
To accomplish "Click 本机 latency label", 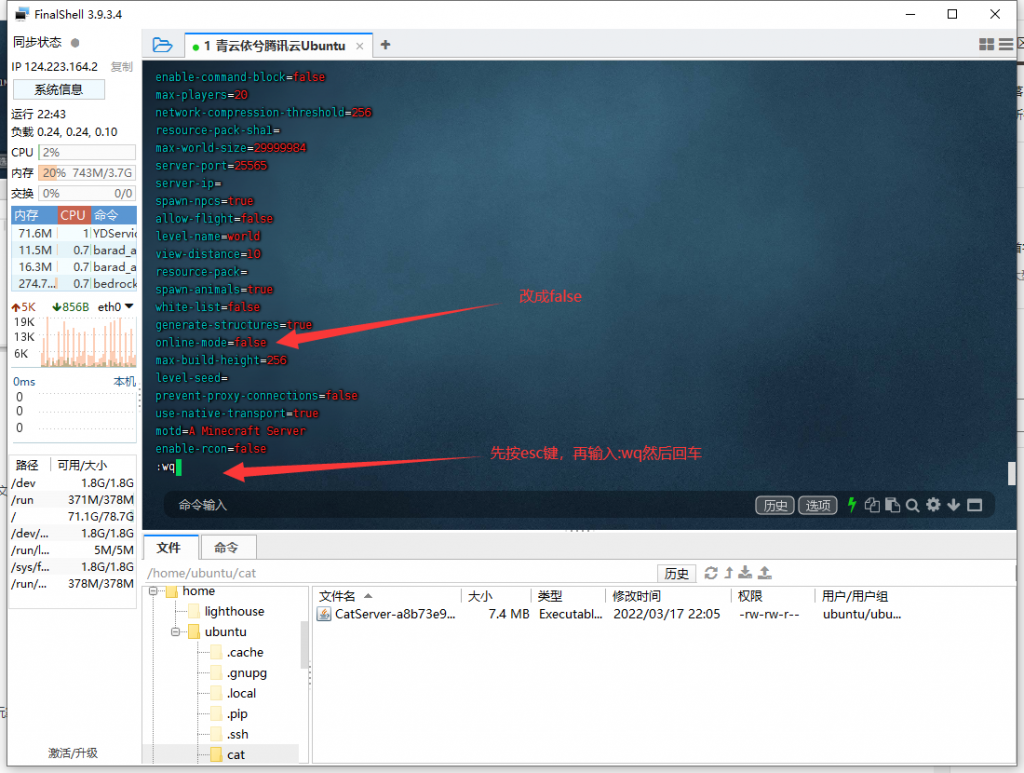I will (x=124, y=381).
